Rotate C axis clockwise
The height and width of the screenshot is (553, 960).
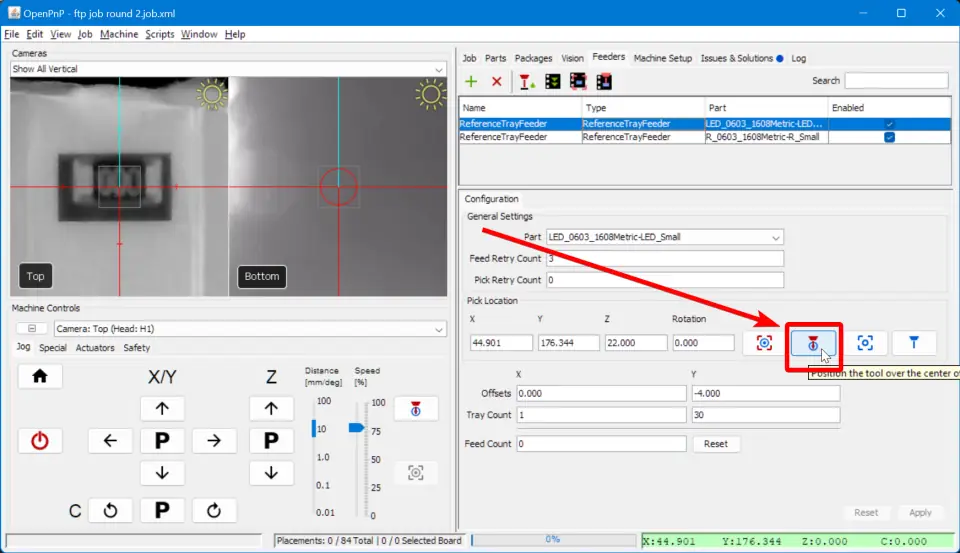point(213,511)
